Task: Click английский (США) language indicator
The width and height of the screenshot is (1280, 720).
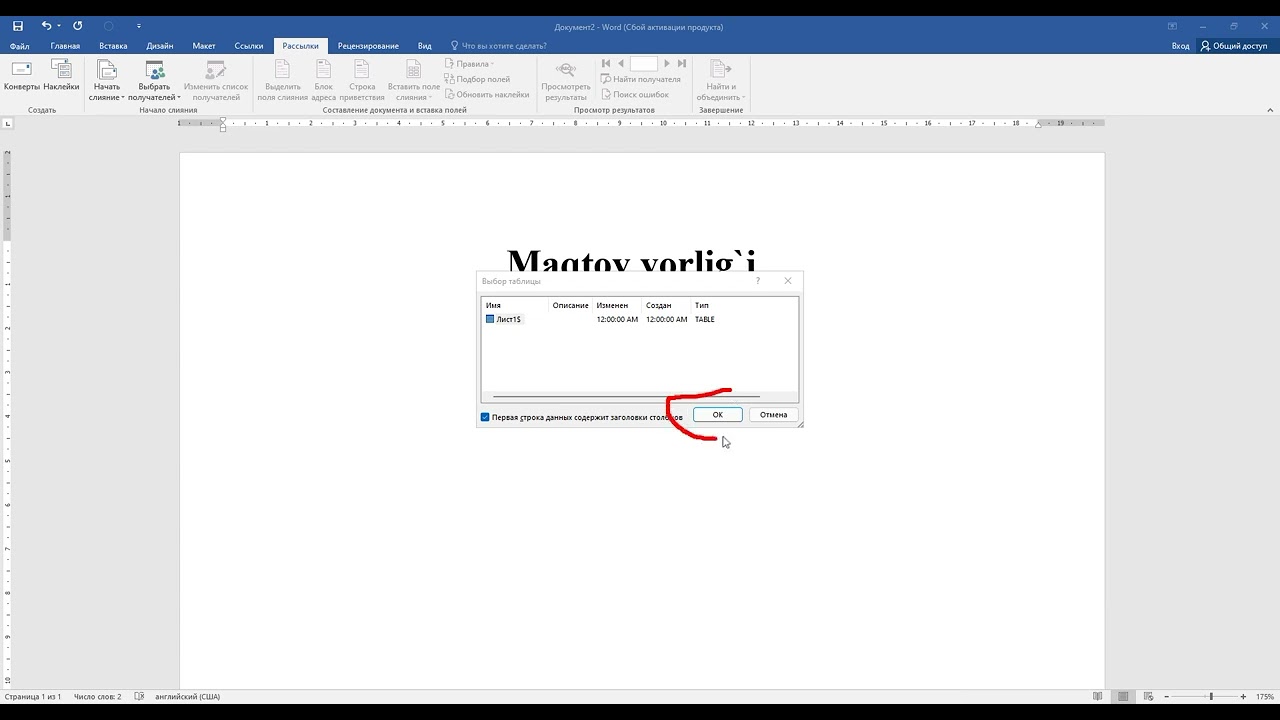Action: click(x=188, y=696)
